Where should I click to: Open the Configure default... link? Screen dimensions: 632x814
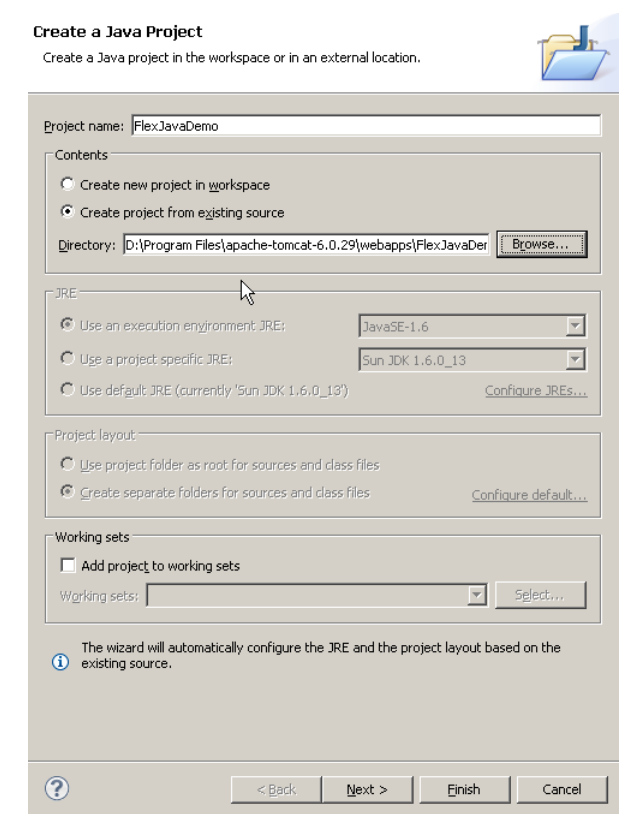(x=529, y=495)
